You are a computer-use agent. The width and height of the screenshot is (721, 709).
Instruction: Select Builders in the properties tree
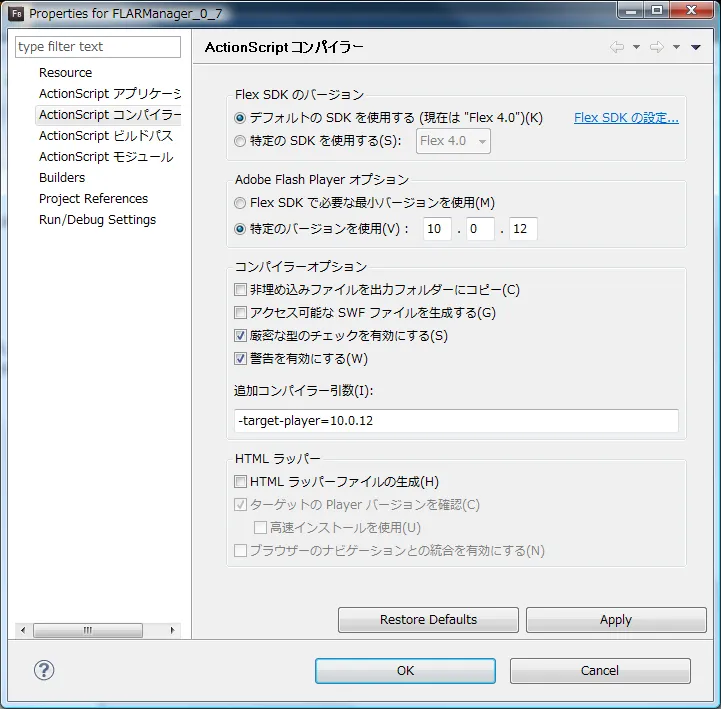tap(62, 178)
